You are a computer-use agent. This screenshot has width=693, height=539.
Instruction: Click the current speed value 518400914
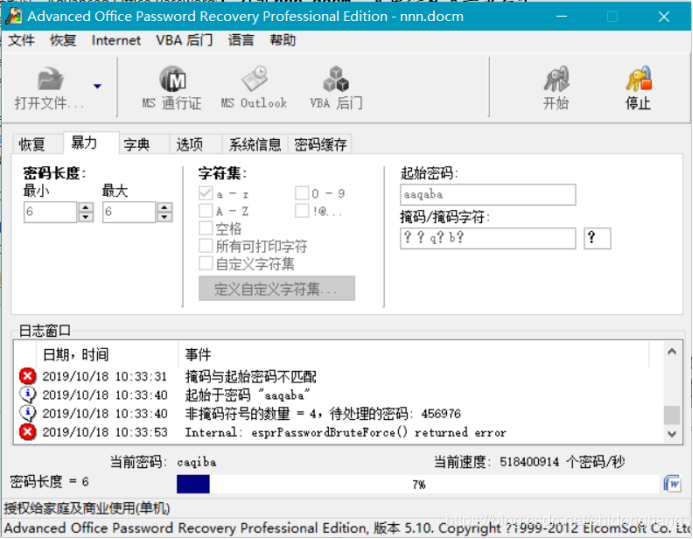529,462
